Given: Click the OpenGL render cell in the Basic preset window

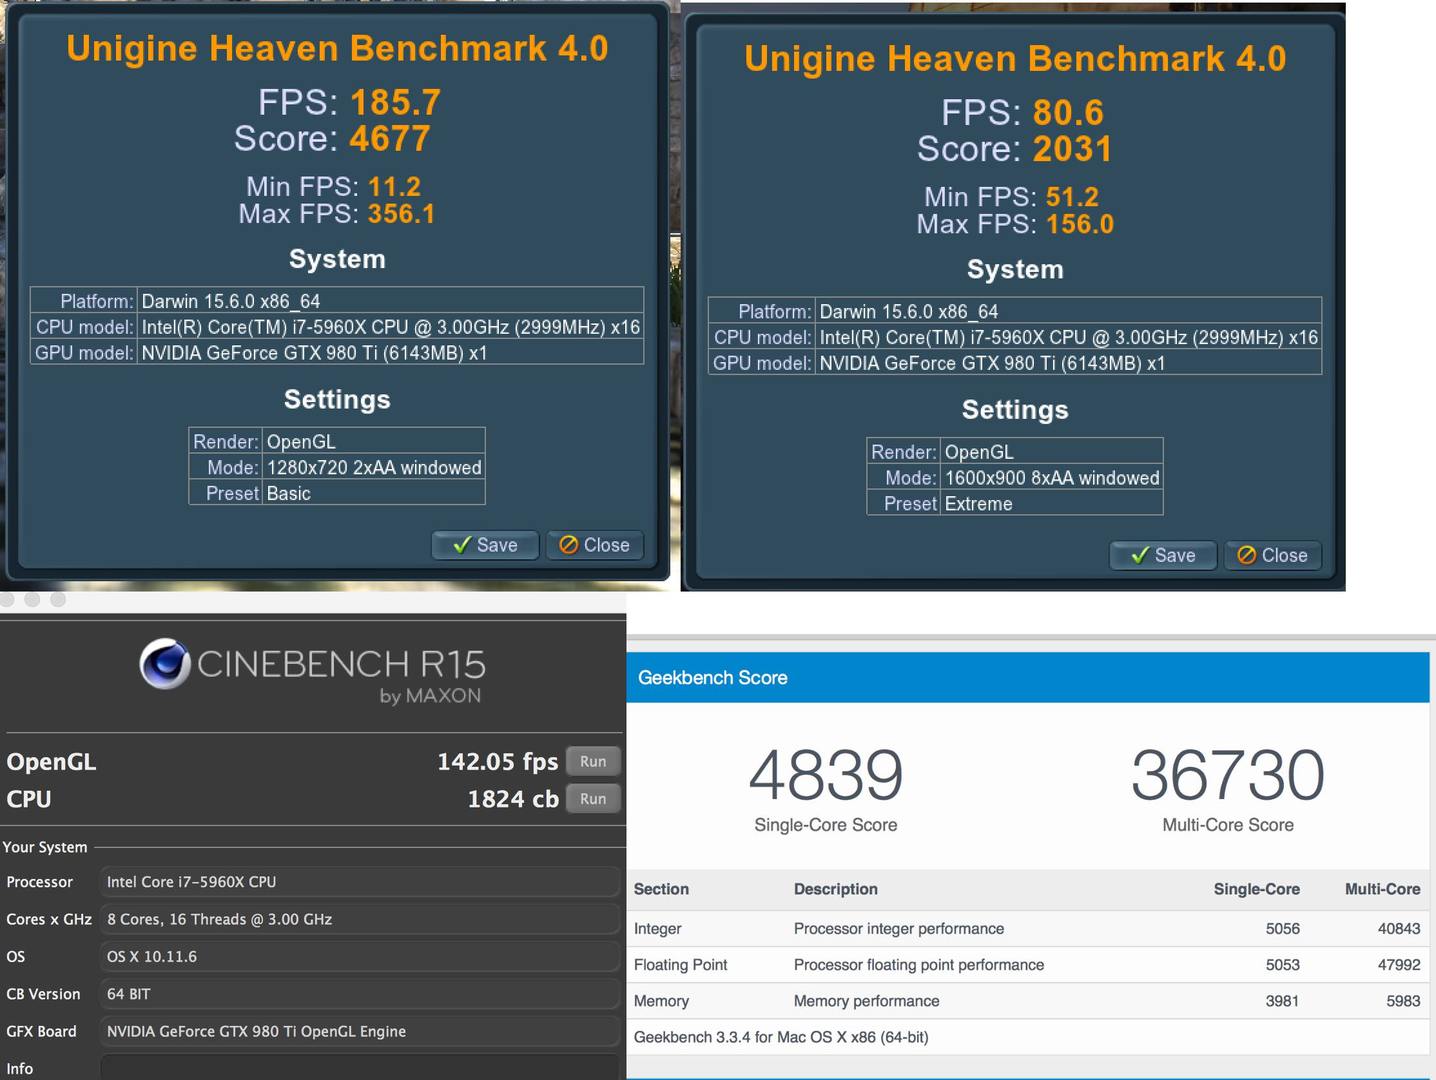Looking at the screenshot, I should (x=374, y=441).
